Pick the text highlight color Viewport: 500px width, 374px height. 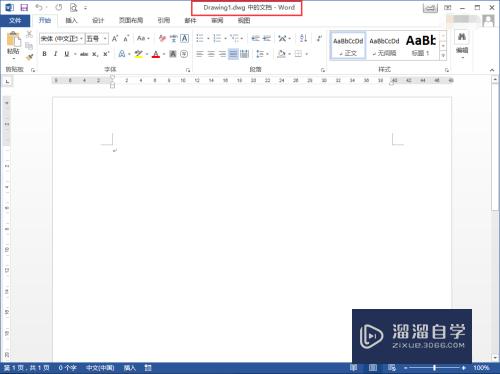[139, 54]
